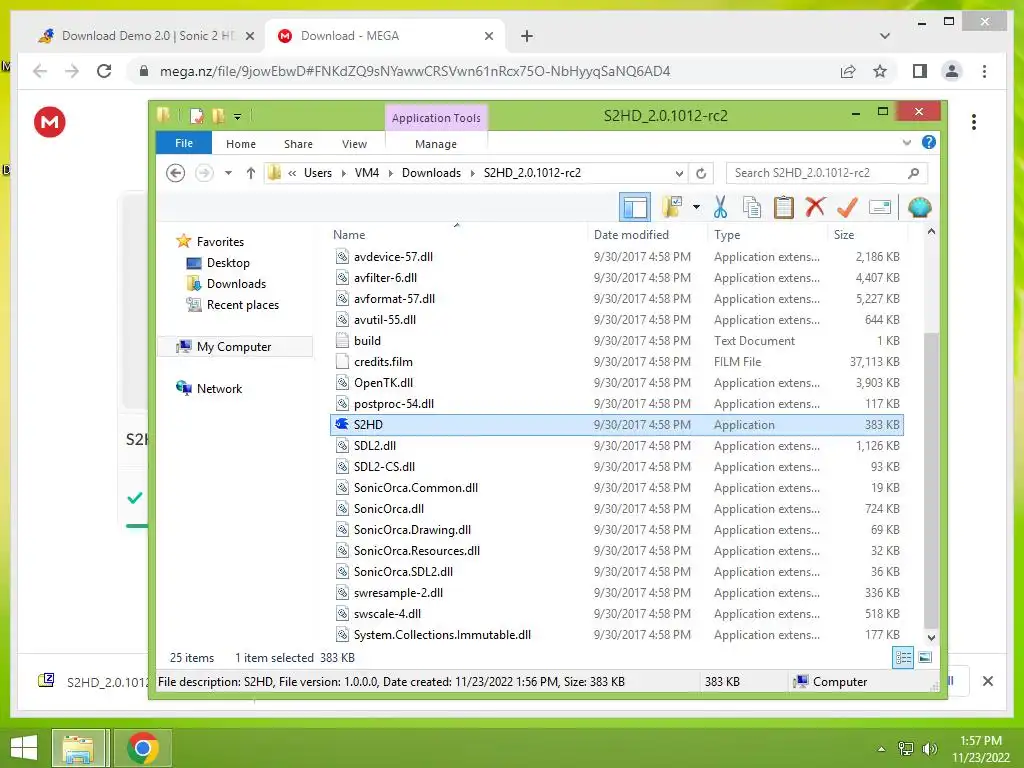Open dropdown arrow beside new folder icon

pos(697,208)
